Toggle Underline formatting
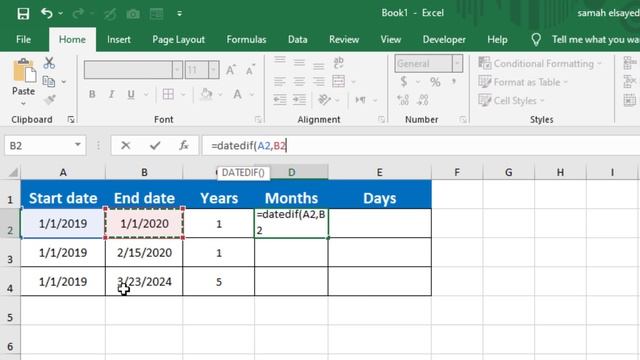The height and width of the screenshot is (360, 640). point(131,95)
